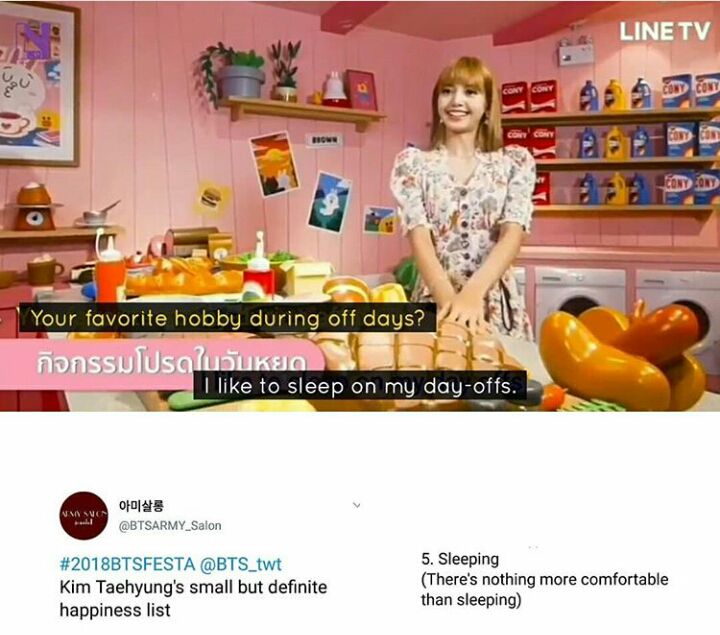Screen dimensions: 720x635
Task: Click the framed coffee cup picture
Action: click(38, 84)
